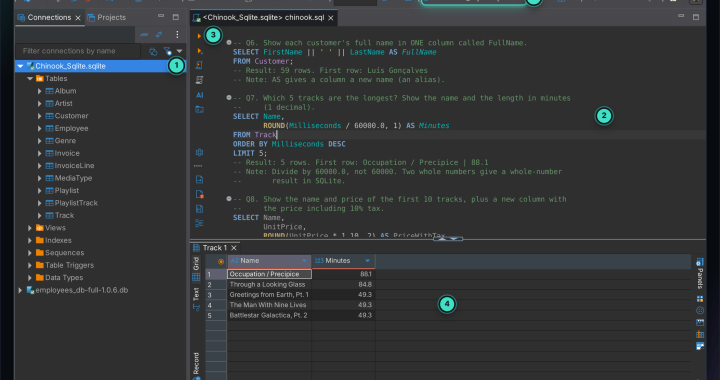Click the load SQL script file icon
This screenshot has width=720, height=380.
(x=199, y=179)
